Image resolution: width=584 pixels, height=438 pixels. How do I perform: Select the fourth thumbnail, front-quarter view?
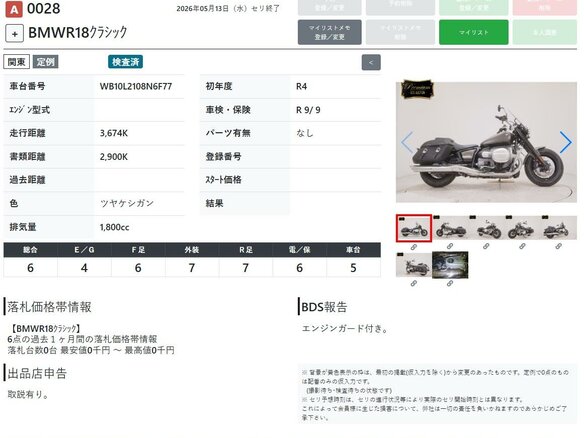point(522,228)
